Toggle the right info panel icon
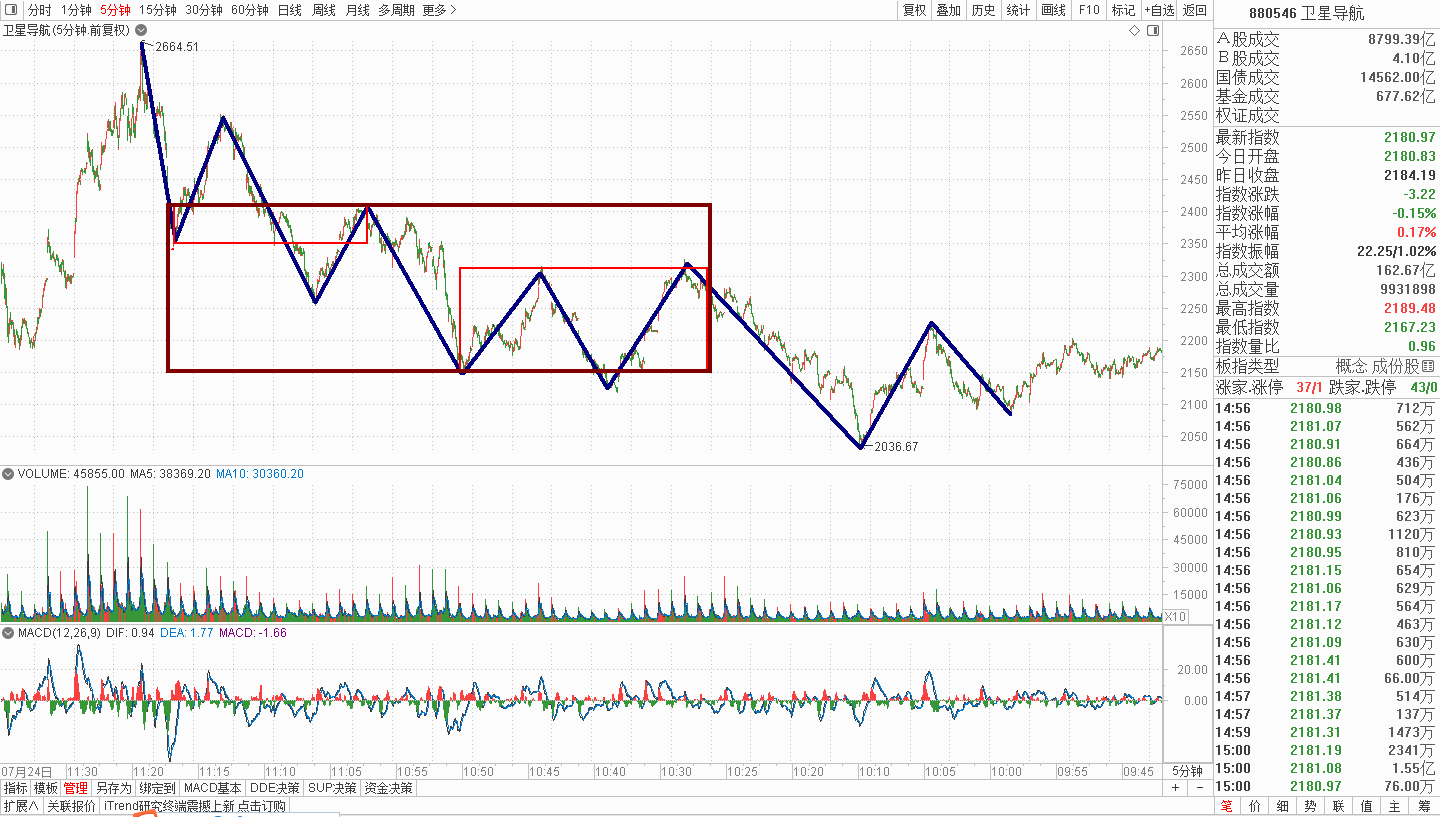This screenshot has width=1440, height=817. click(1153, 31)
